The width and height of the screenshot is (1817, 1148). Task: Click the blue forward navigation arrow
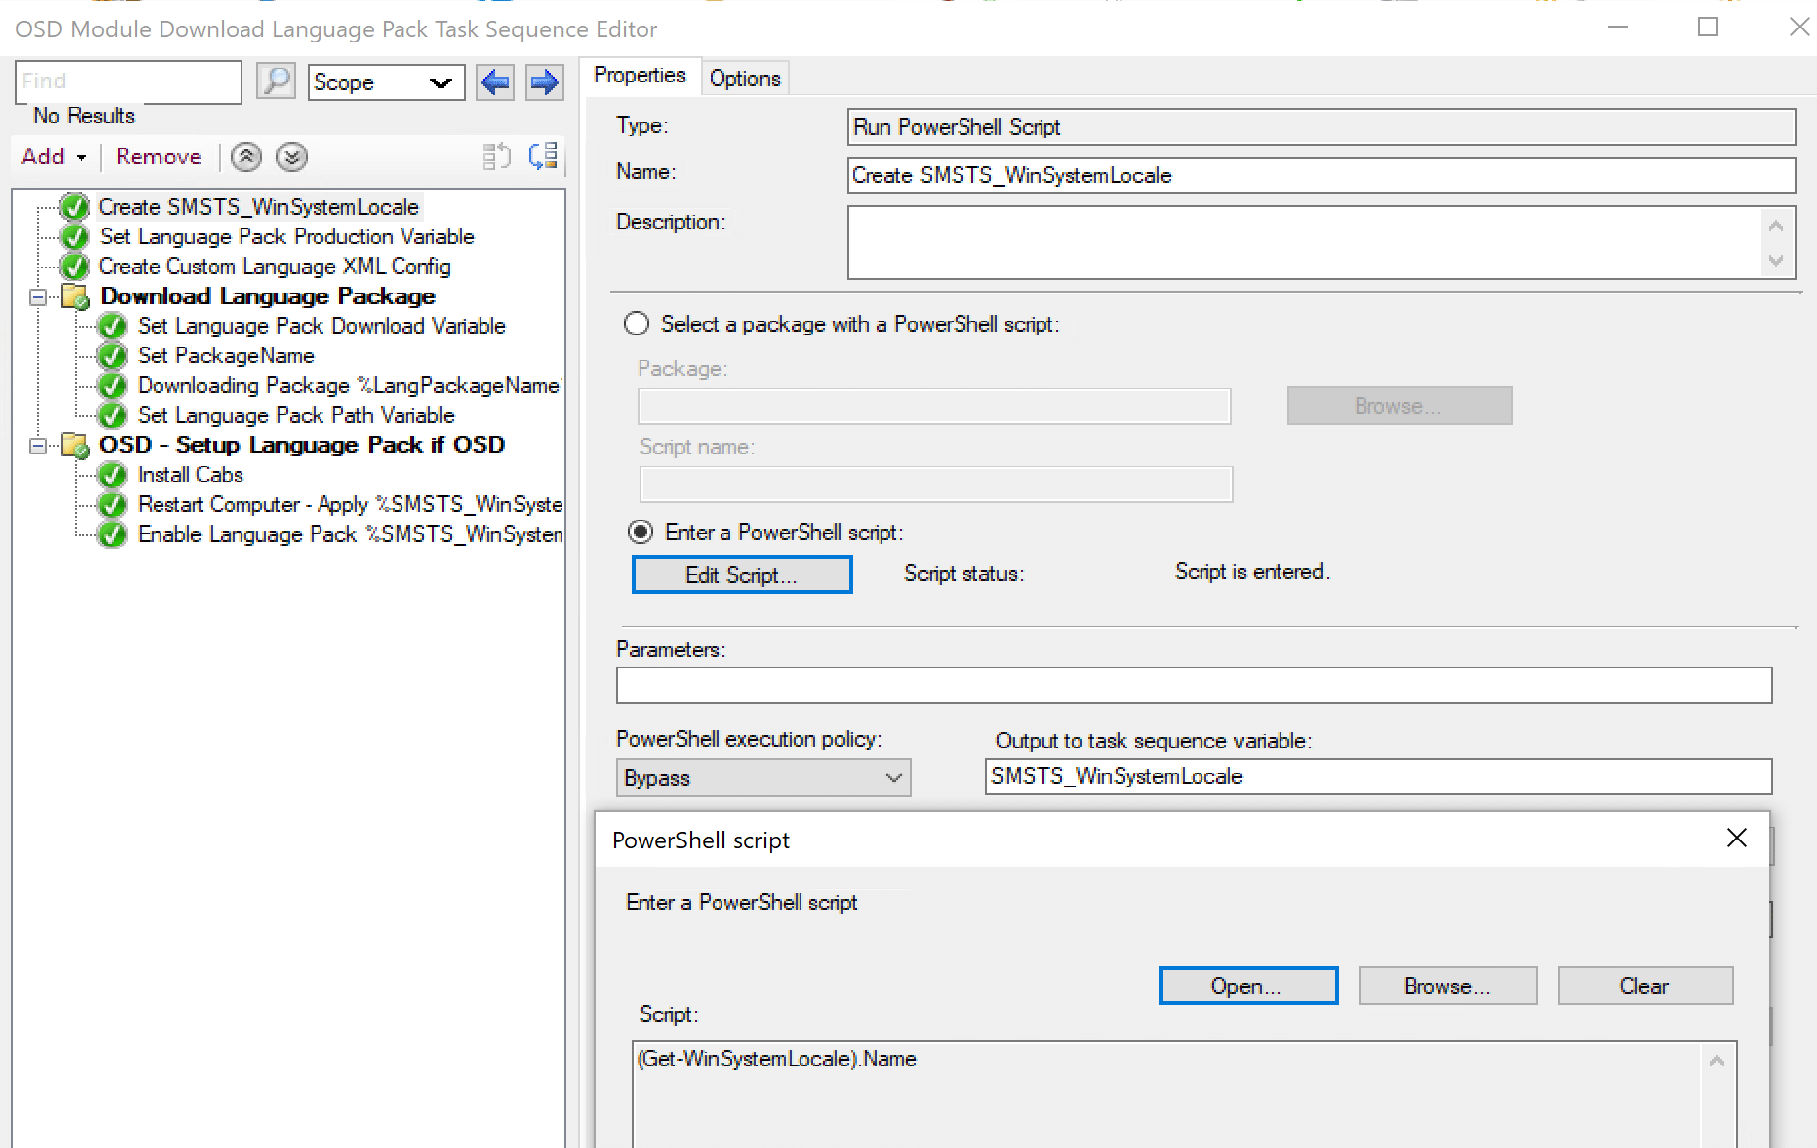543,82
